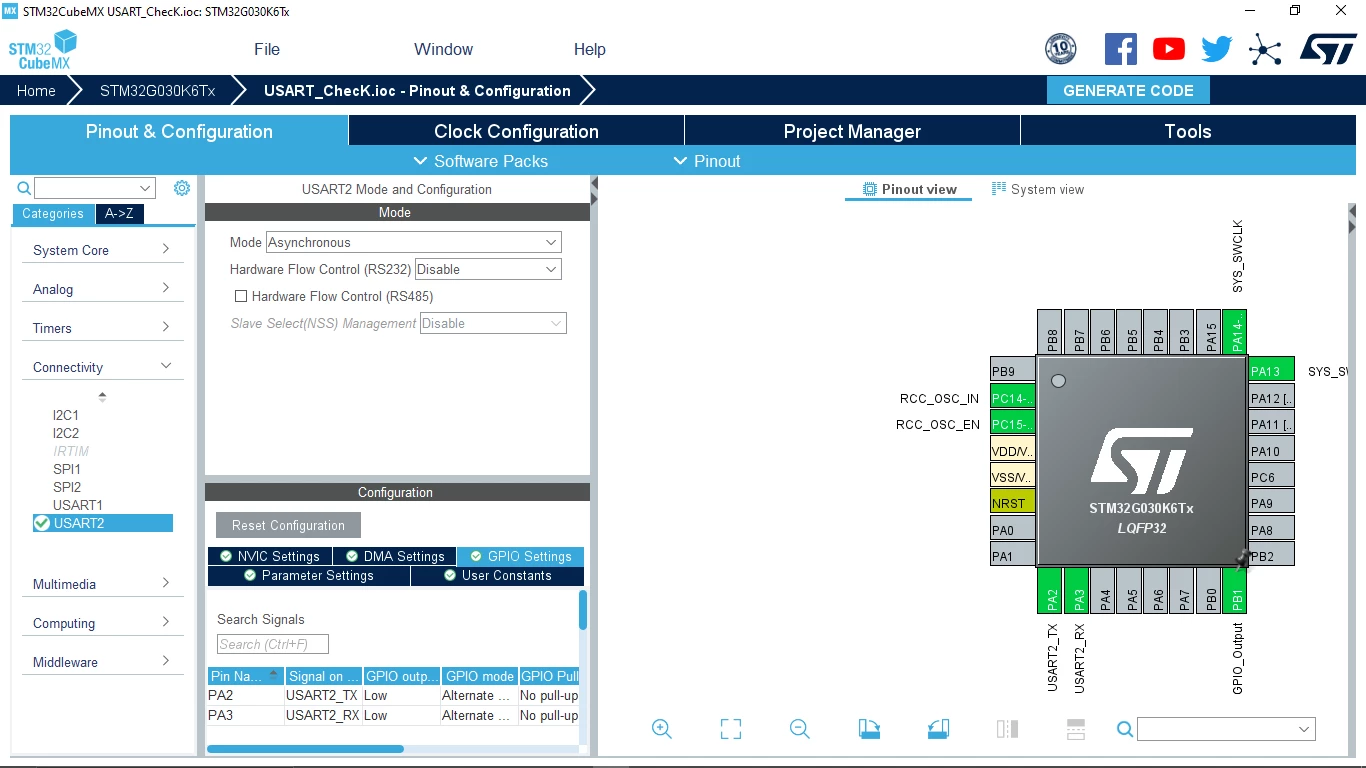Open the DMA Settings tab

[x=395, y=556]
